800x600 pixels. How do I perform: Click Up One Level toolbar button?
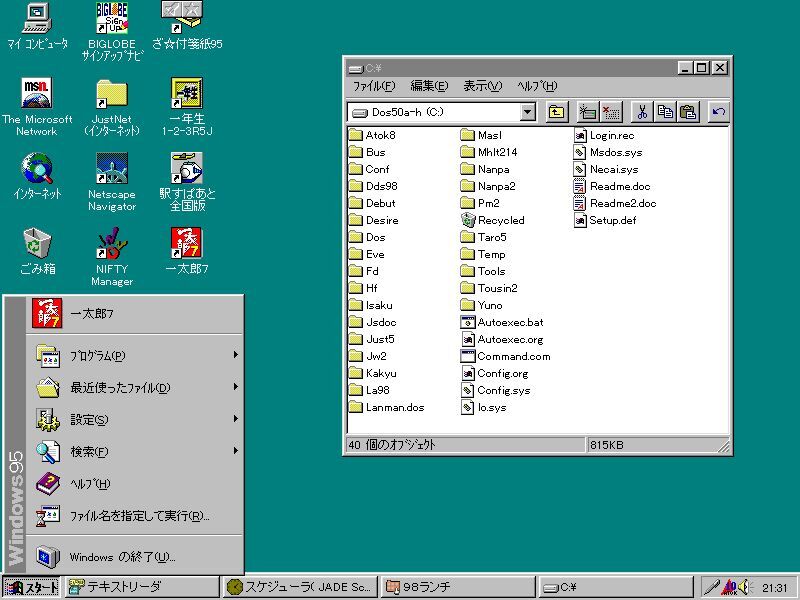[557, 112]
